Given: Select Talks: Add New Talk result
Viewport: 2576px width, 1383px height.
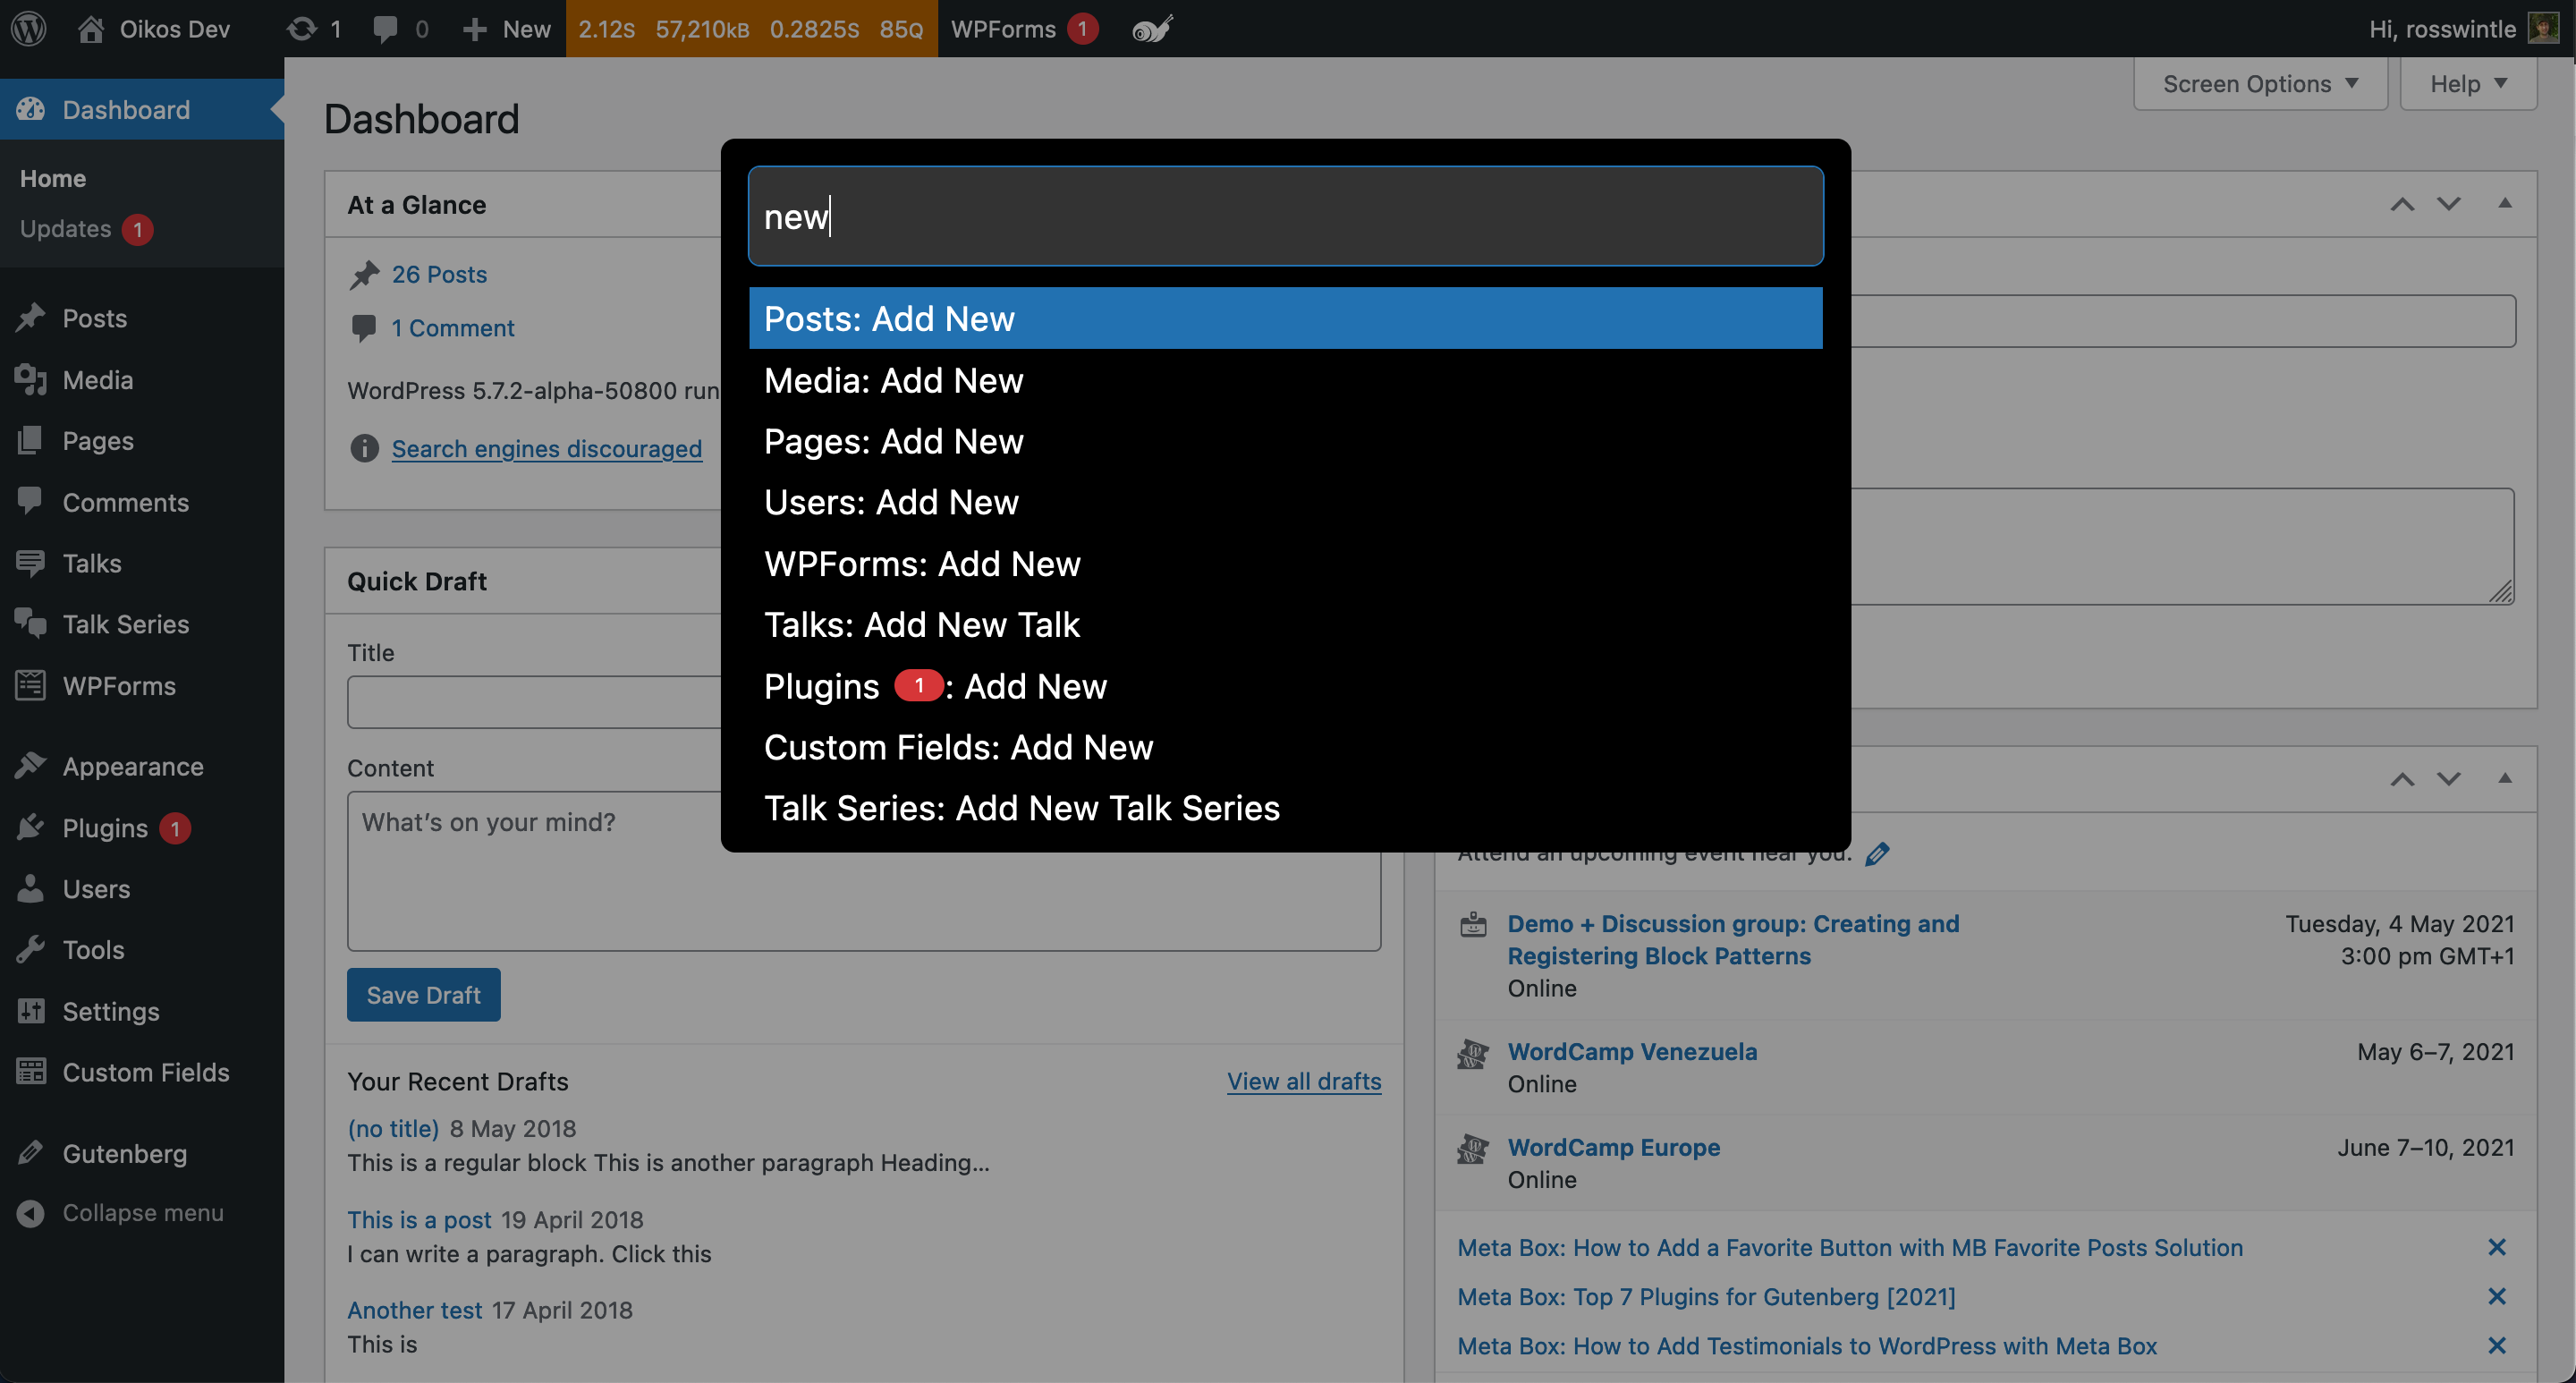Looking at the screenshot, I should pyautogui.click(x=1285, y=624).
